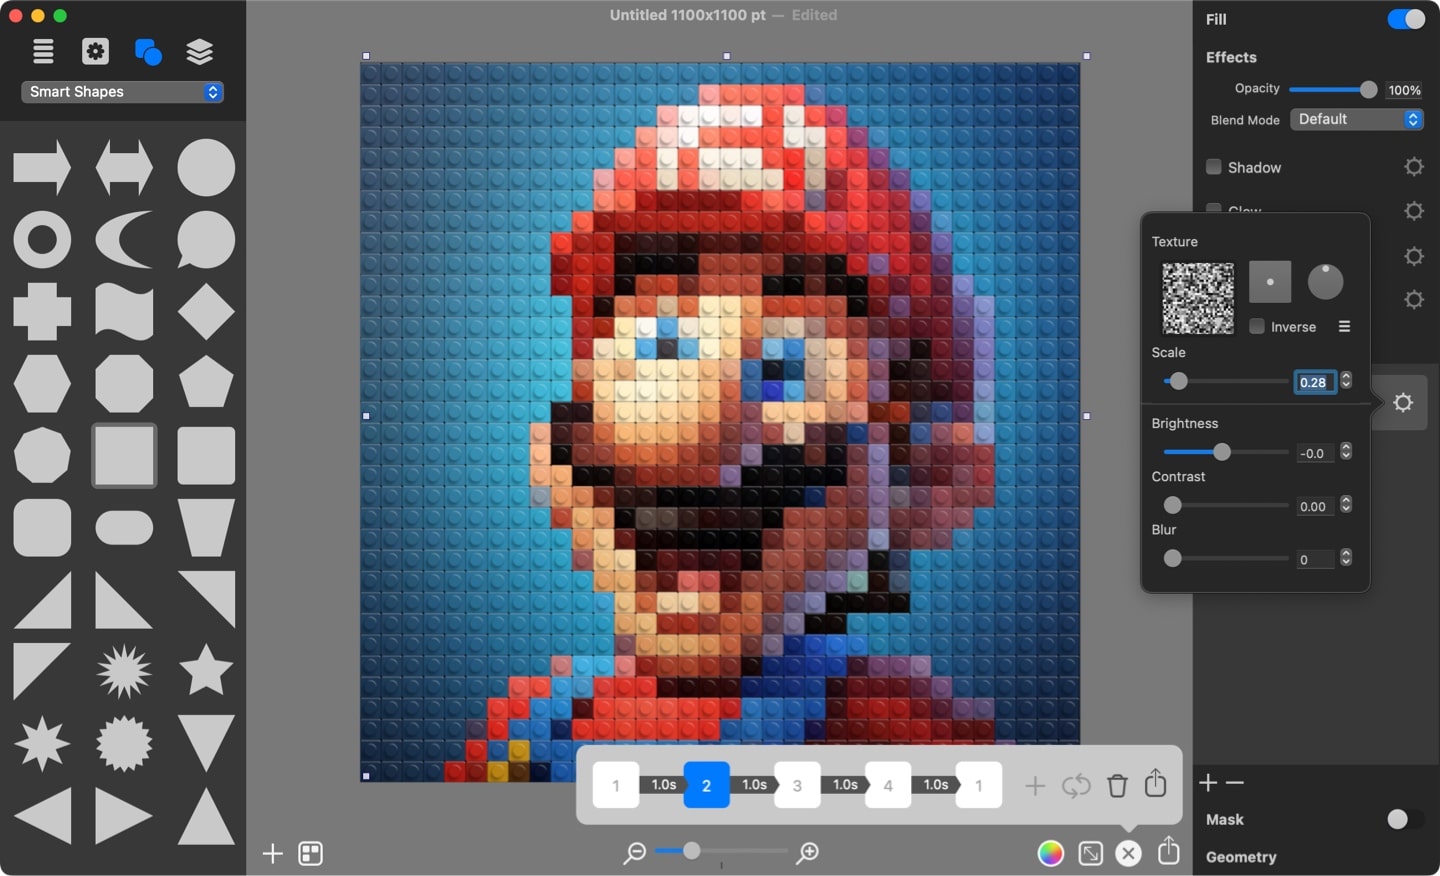Toggle the animation loop icon

[1076, 786]
